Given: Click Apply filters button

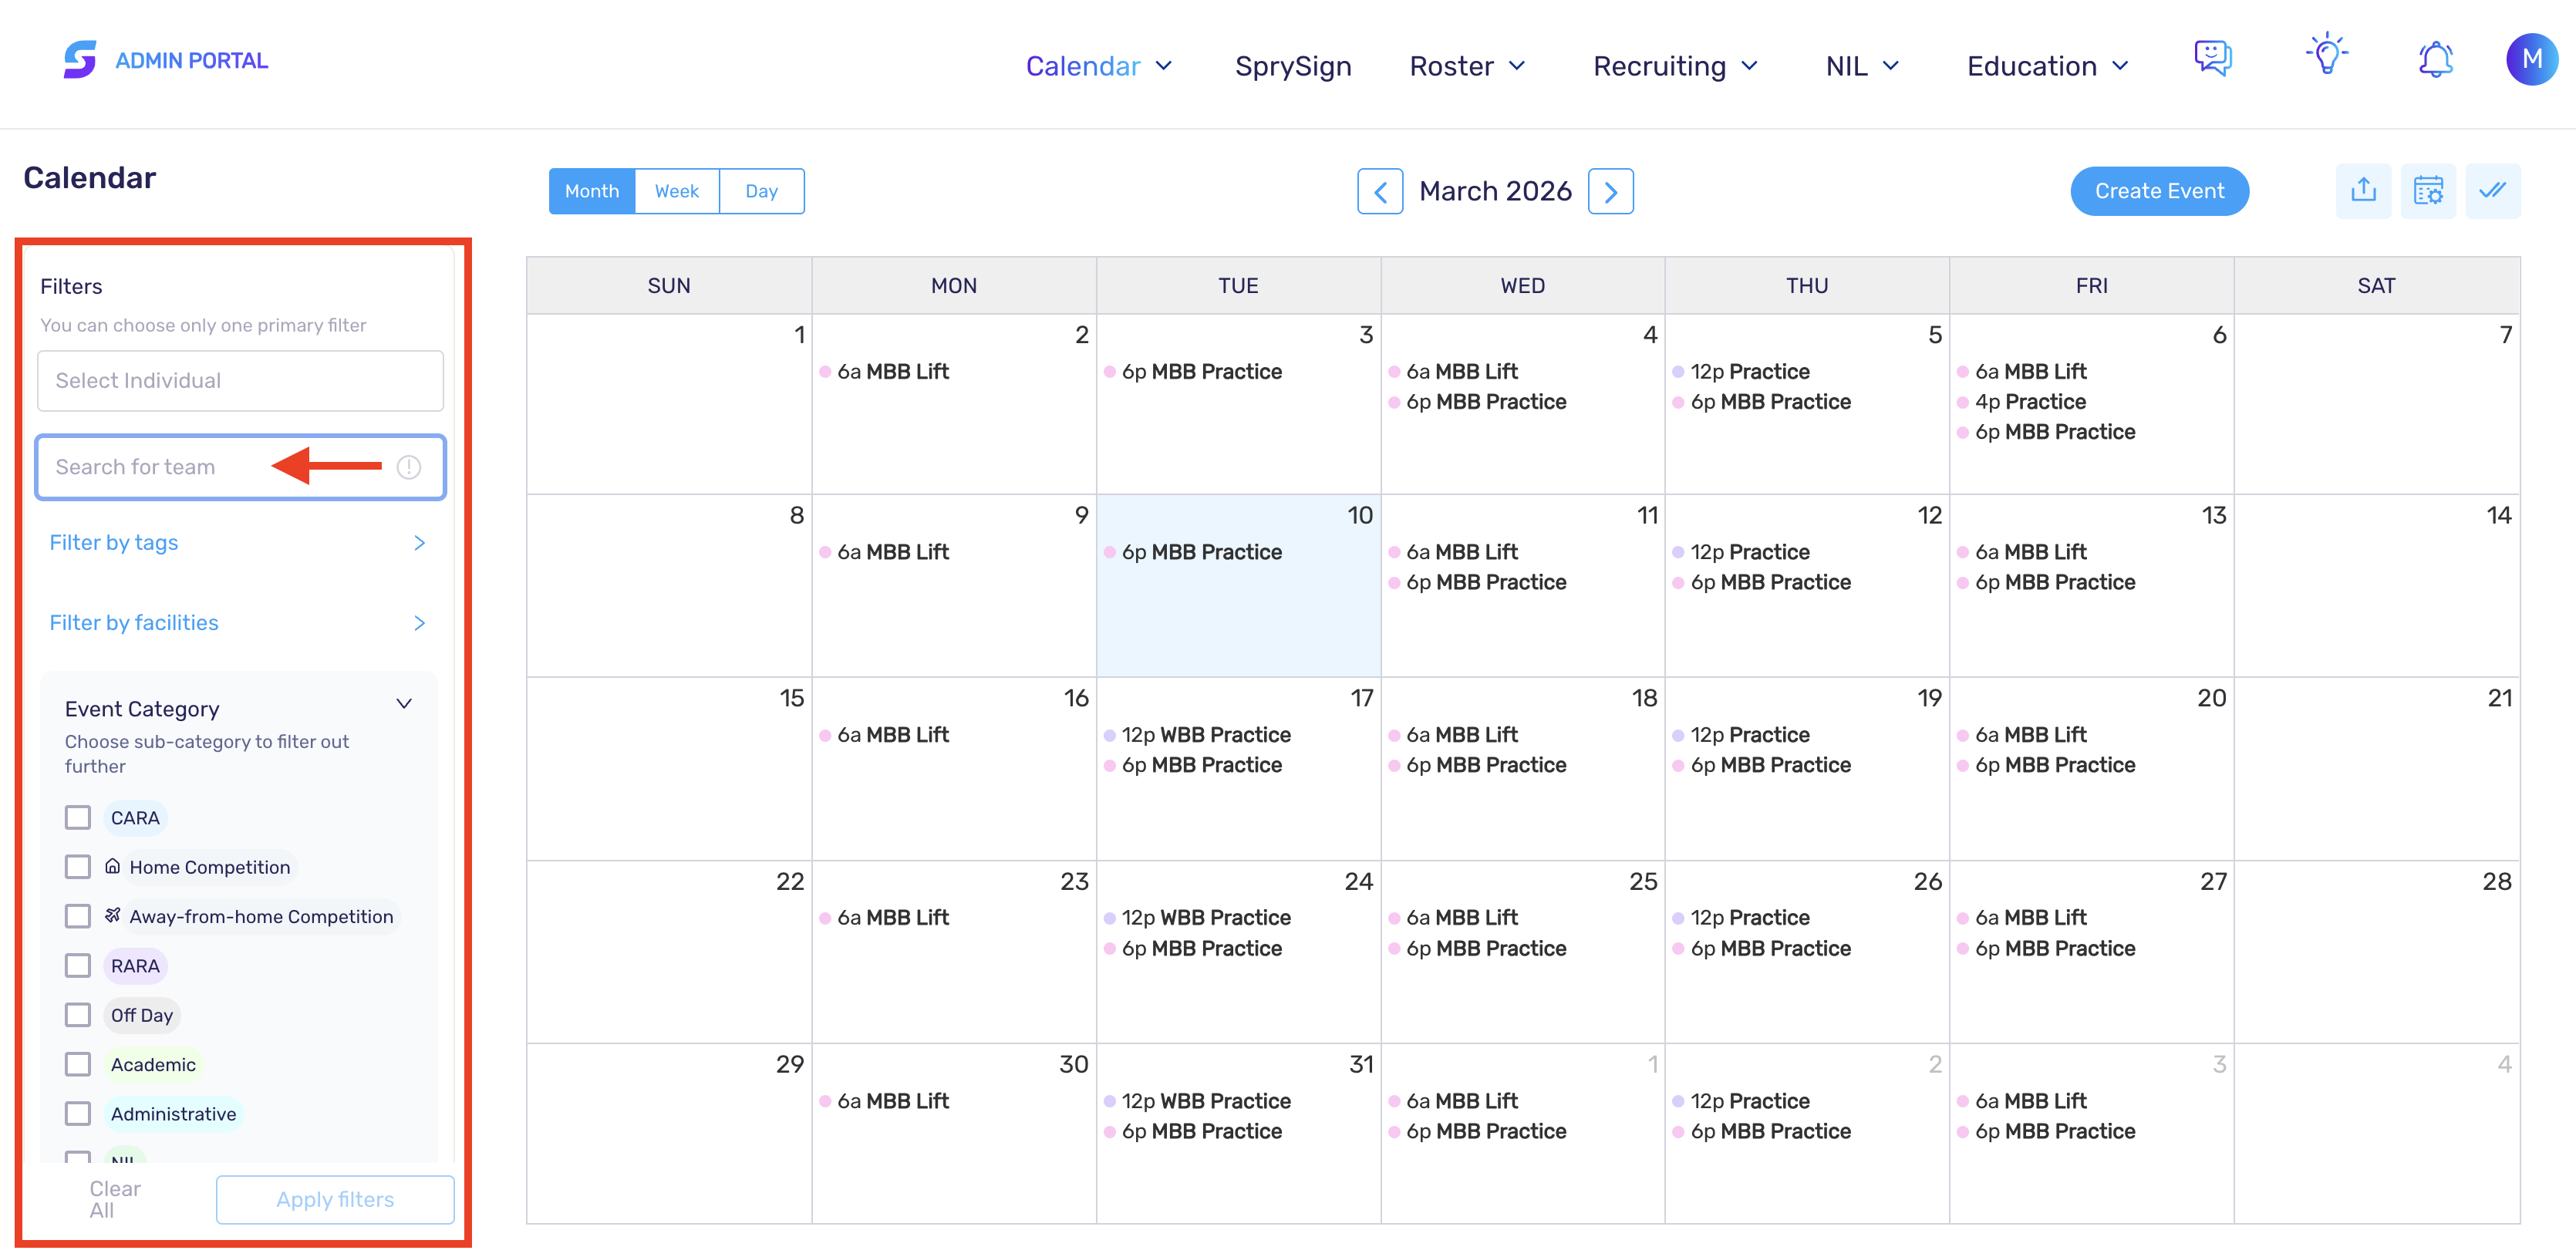Looking at the screenshot, I should [x=335, y=1199].
